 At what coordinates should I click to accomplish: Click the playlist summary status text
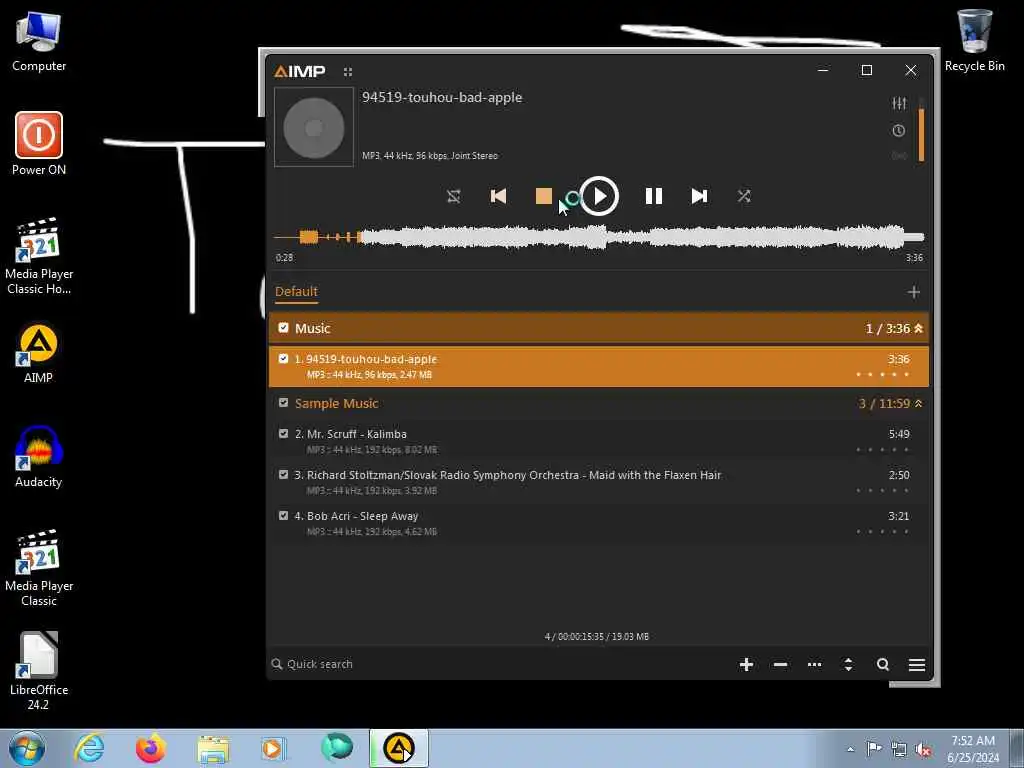597,636
